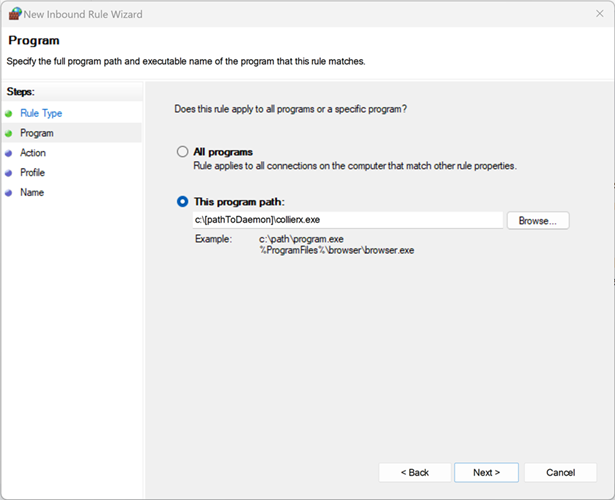This screenshot has height=500, width=615.
Task: Click the firewall wizard title bar icon
Action: coord(15,14)
